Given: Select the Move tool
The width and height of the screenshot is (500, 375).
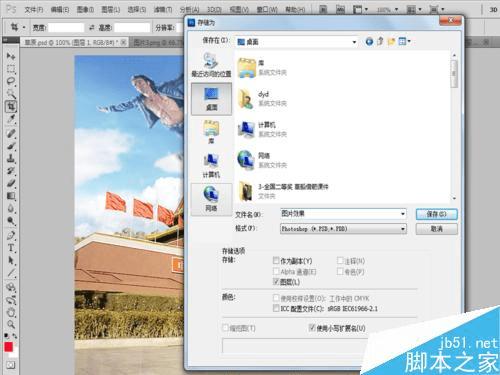Looking at the screenshot, I should pyautogui.click(x=11, y=56).
